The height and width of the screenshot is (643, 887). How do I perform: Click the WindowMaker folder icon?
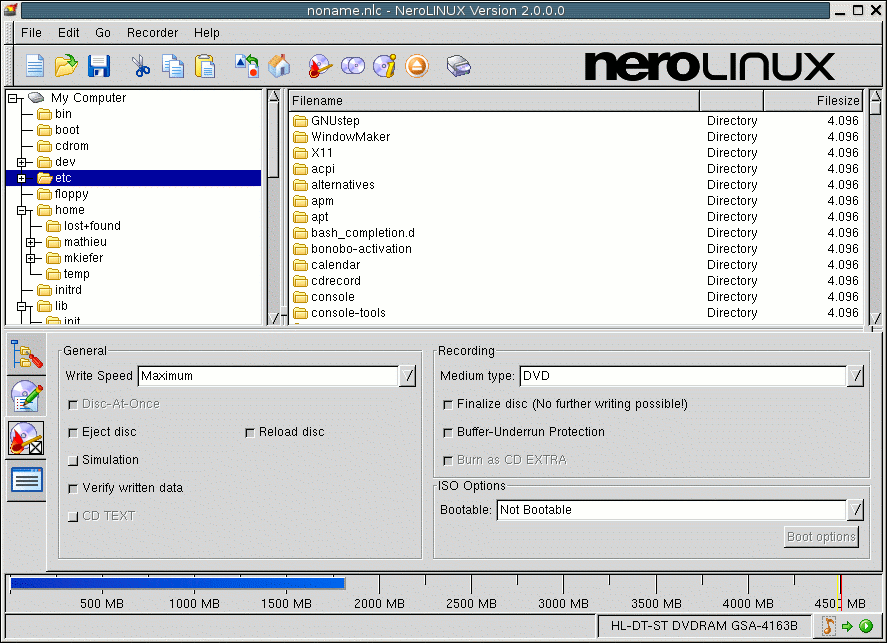[300, 137]
